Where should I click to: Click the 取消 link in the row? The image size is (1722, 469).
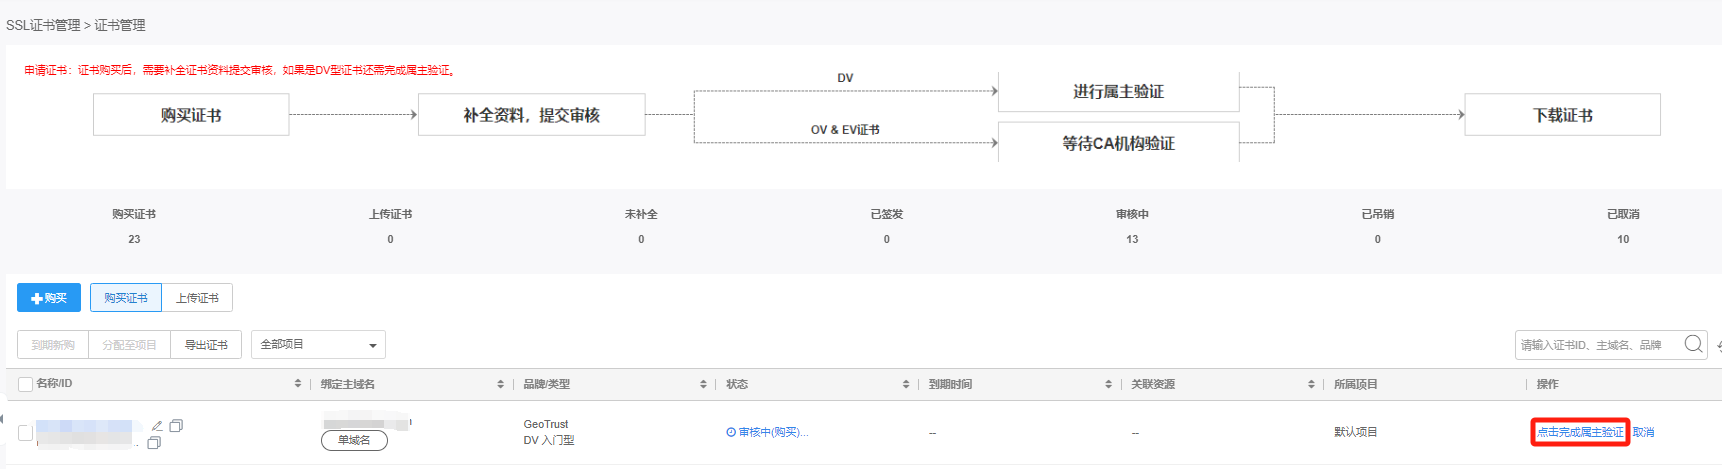[x=1643, y=432]
